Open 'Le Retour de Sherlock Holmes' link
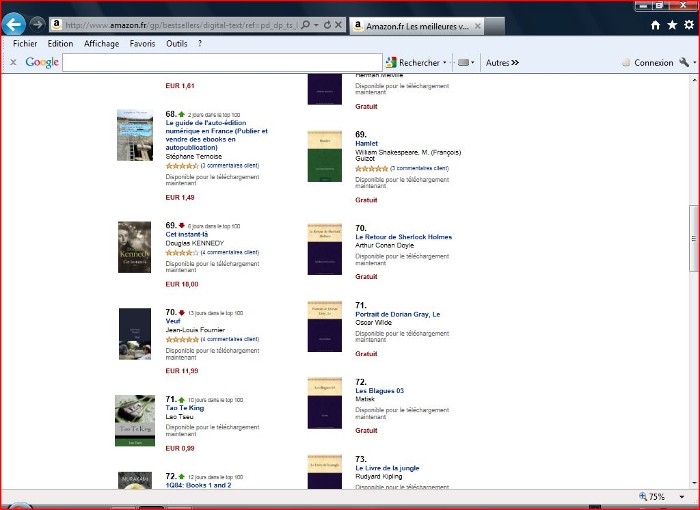The height and width of the screenshot is (510, 700). (404, 237)
